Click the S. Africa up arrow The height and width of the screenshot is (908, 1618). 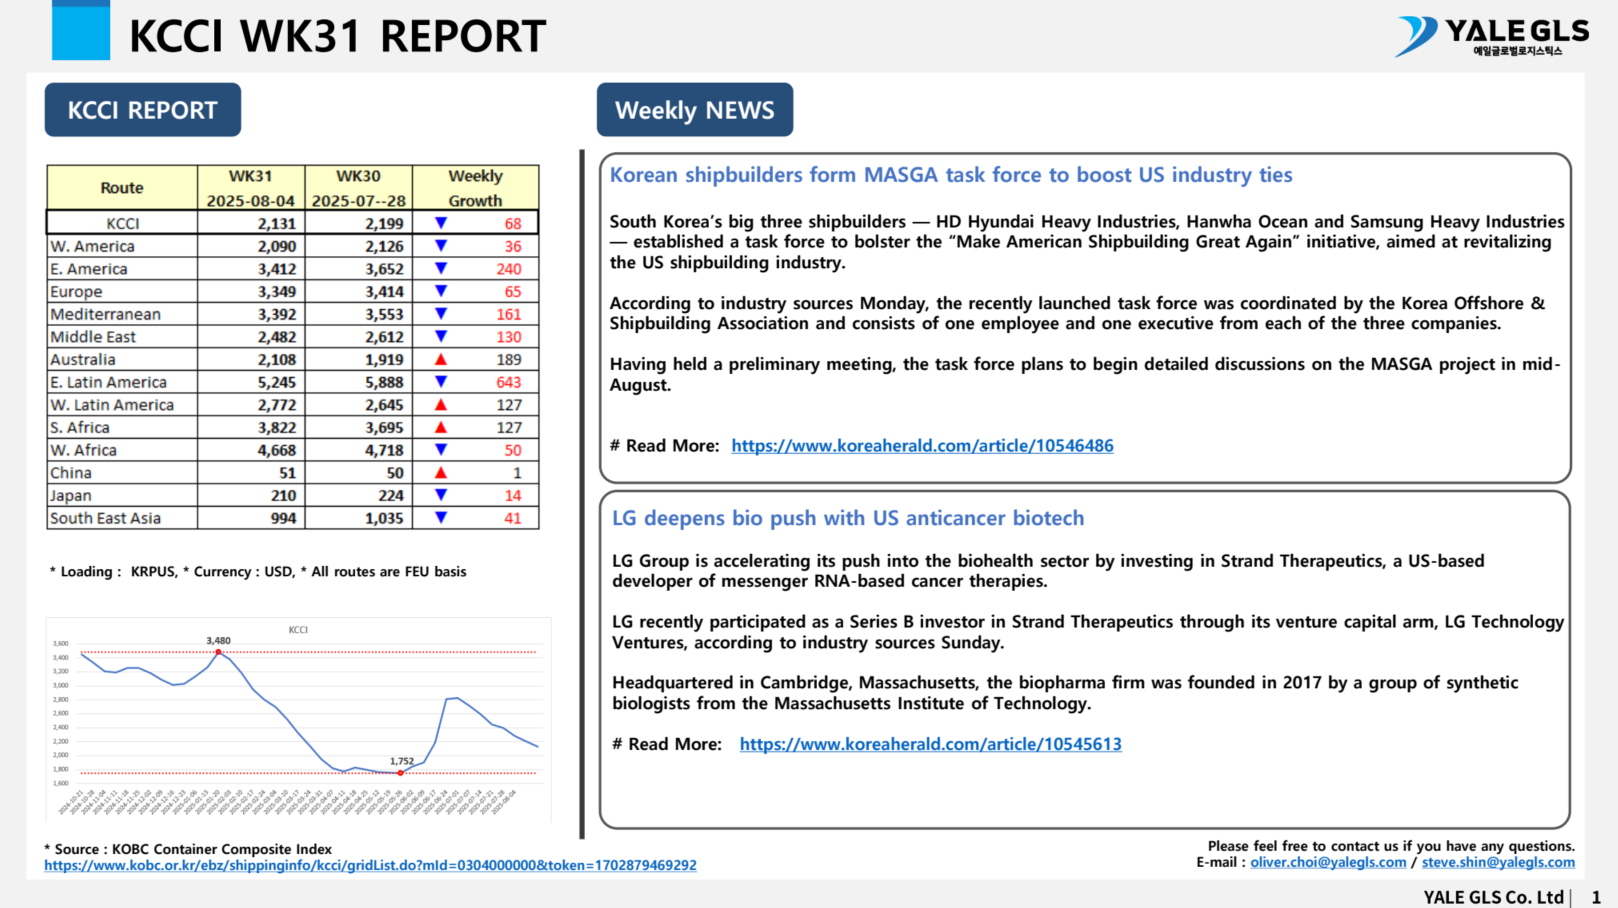pyautogui.click(x=441, y=427)
